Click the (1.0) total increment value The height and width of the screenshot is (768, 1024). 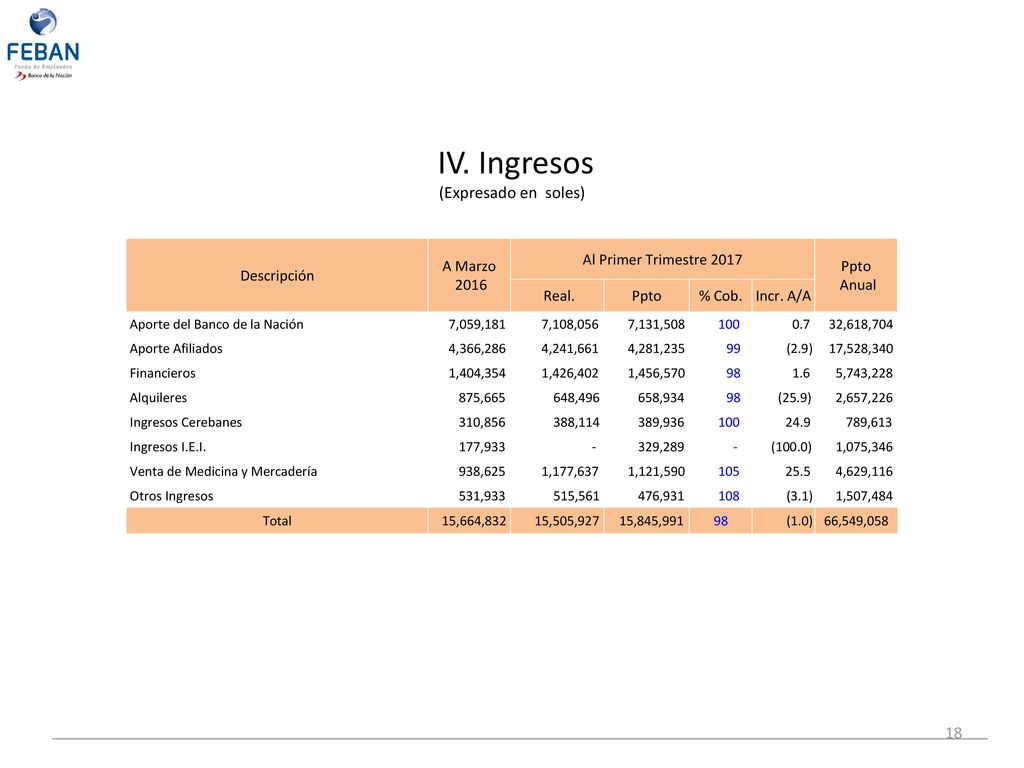pos(799,521)
